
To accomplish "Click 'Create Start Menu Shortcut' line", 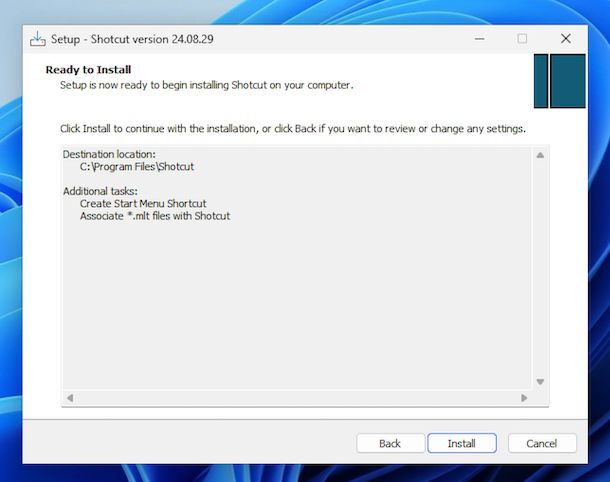I will click(x=143, y=203).
